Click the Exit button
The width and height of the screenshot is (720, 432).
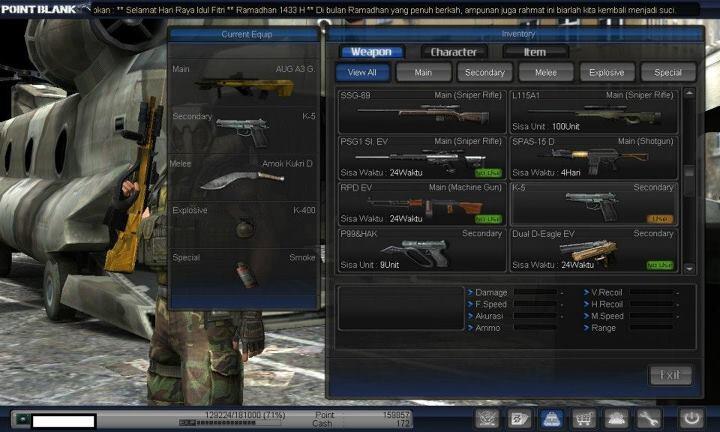pyautogui.click(x=670, y=375)
